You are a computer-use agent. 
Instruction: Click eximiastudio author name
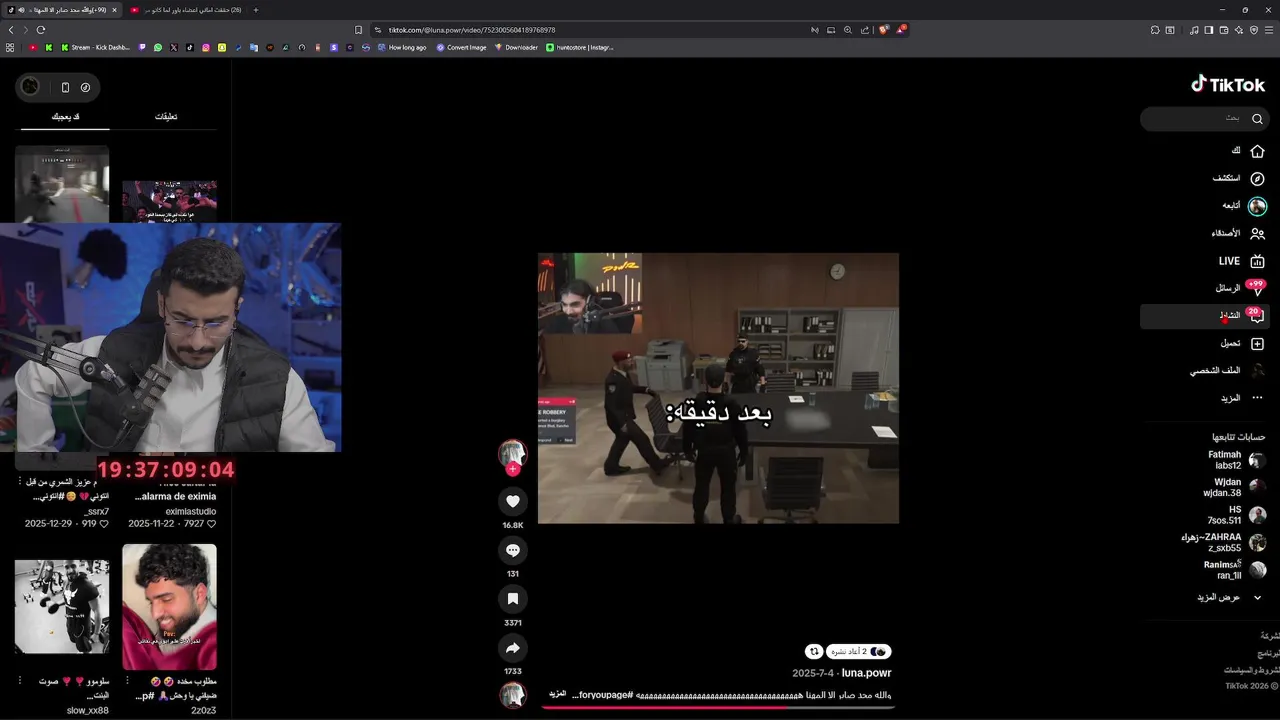(190, 511)
